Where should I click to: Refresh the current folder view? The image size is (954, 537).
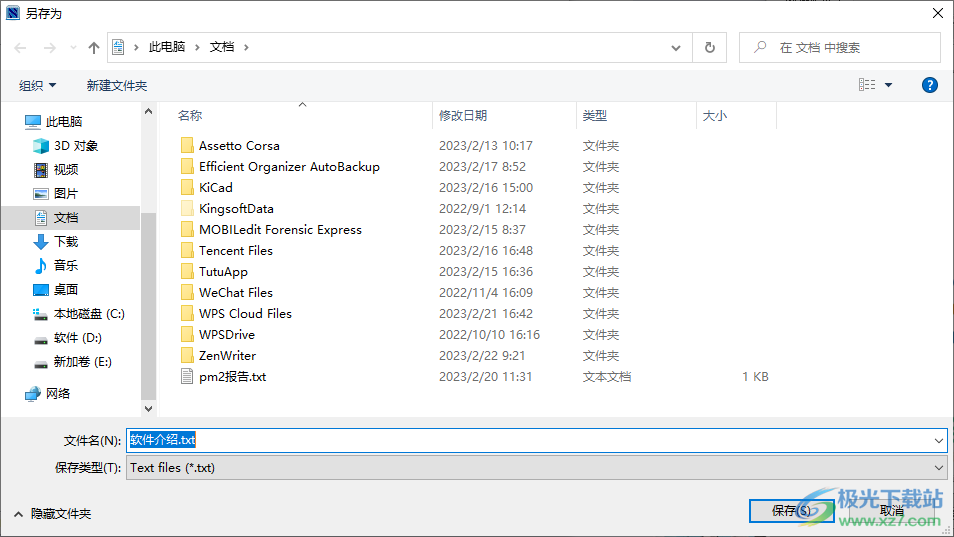[x=709, y=47]
